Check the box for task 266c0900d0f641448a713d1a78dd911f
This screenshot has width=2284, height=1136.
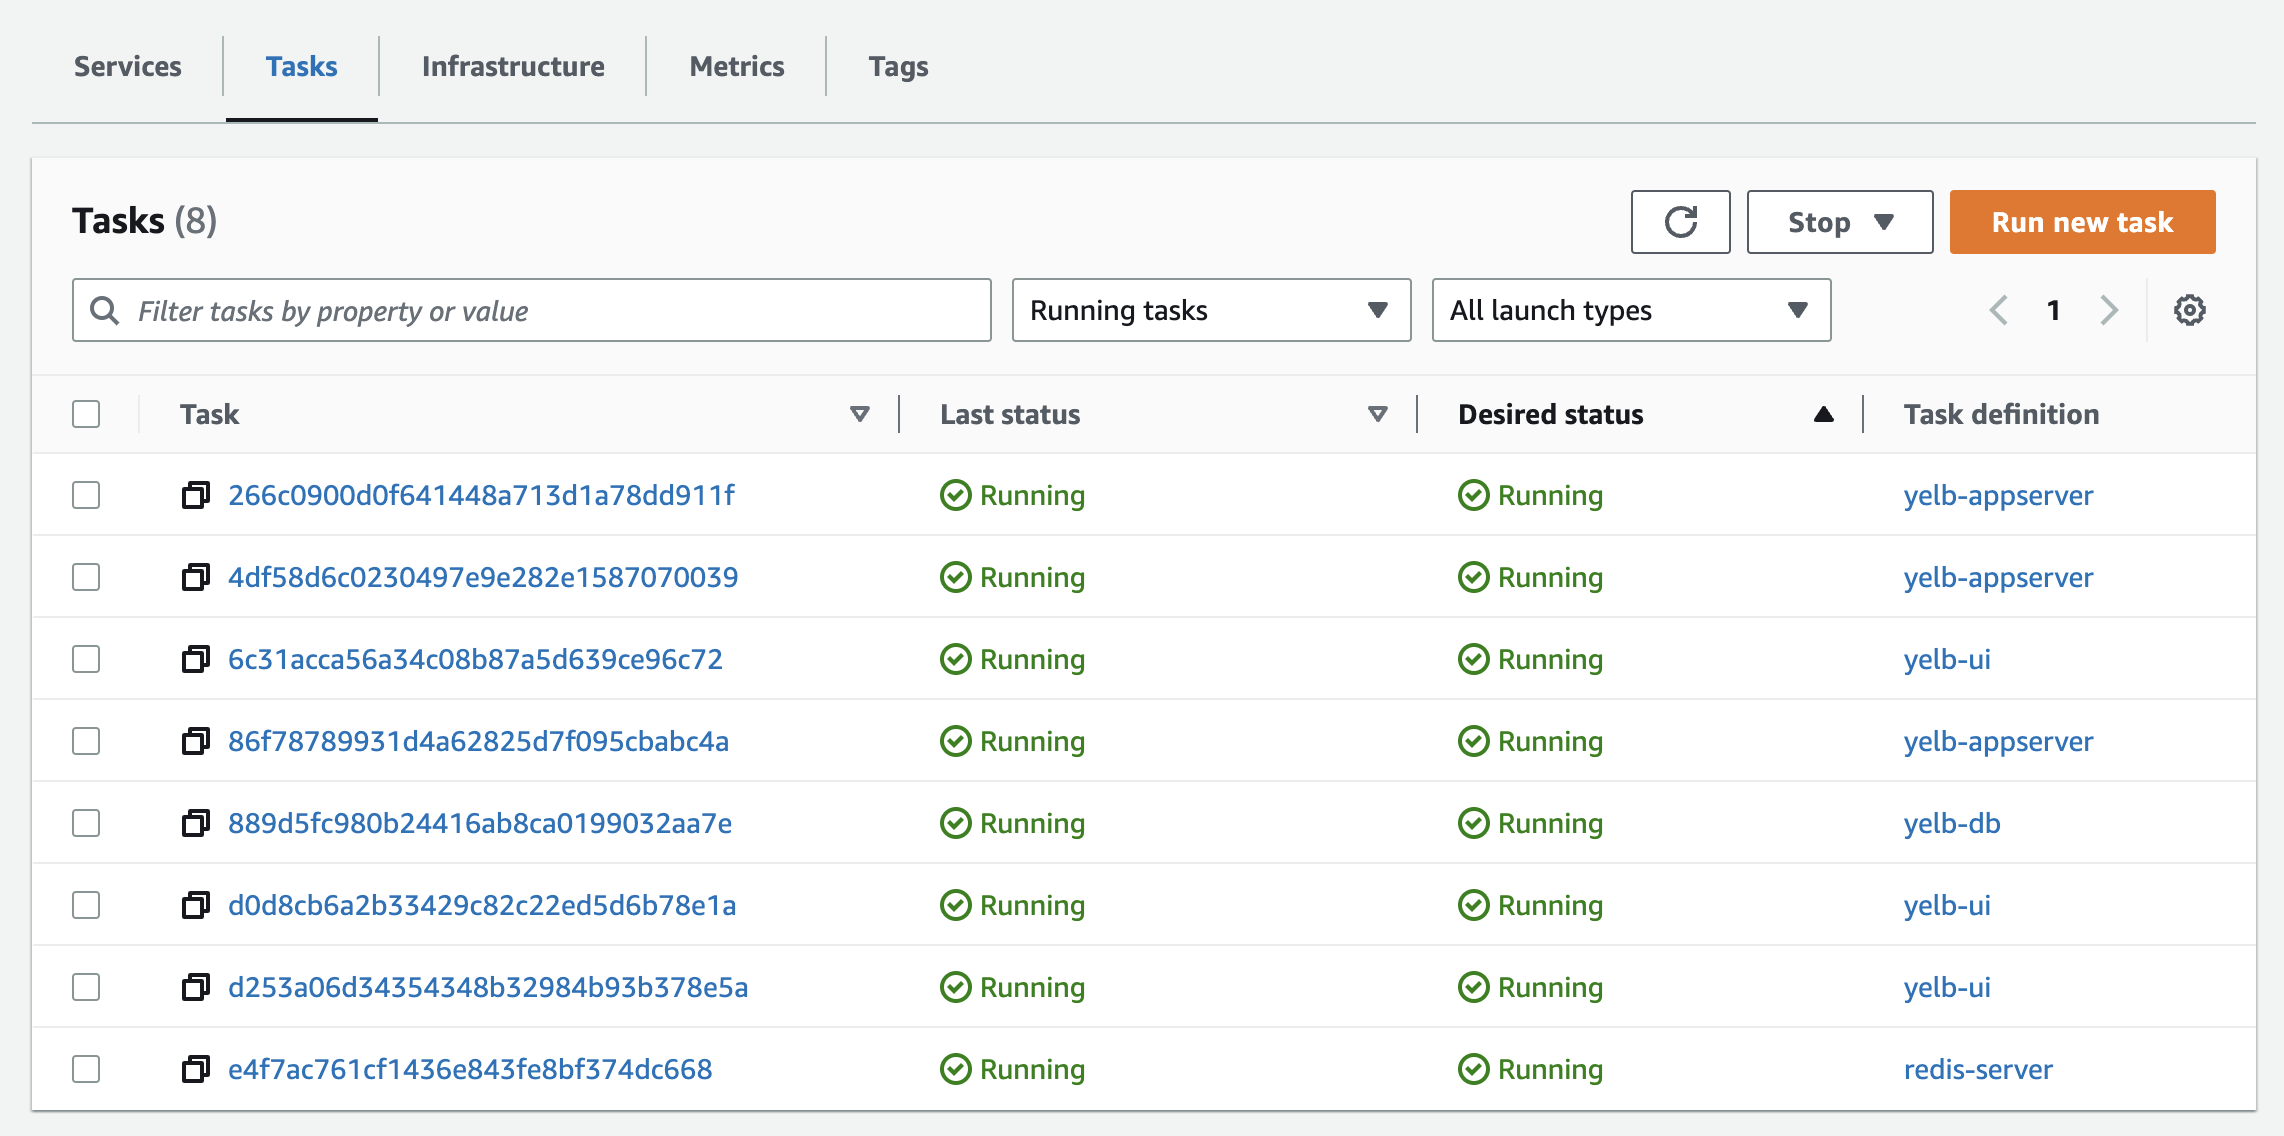point(86,495)
